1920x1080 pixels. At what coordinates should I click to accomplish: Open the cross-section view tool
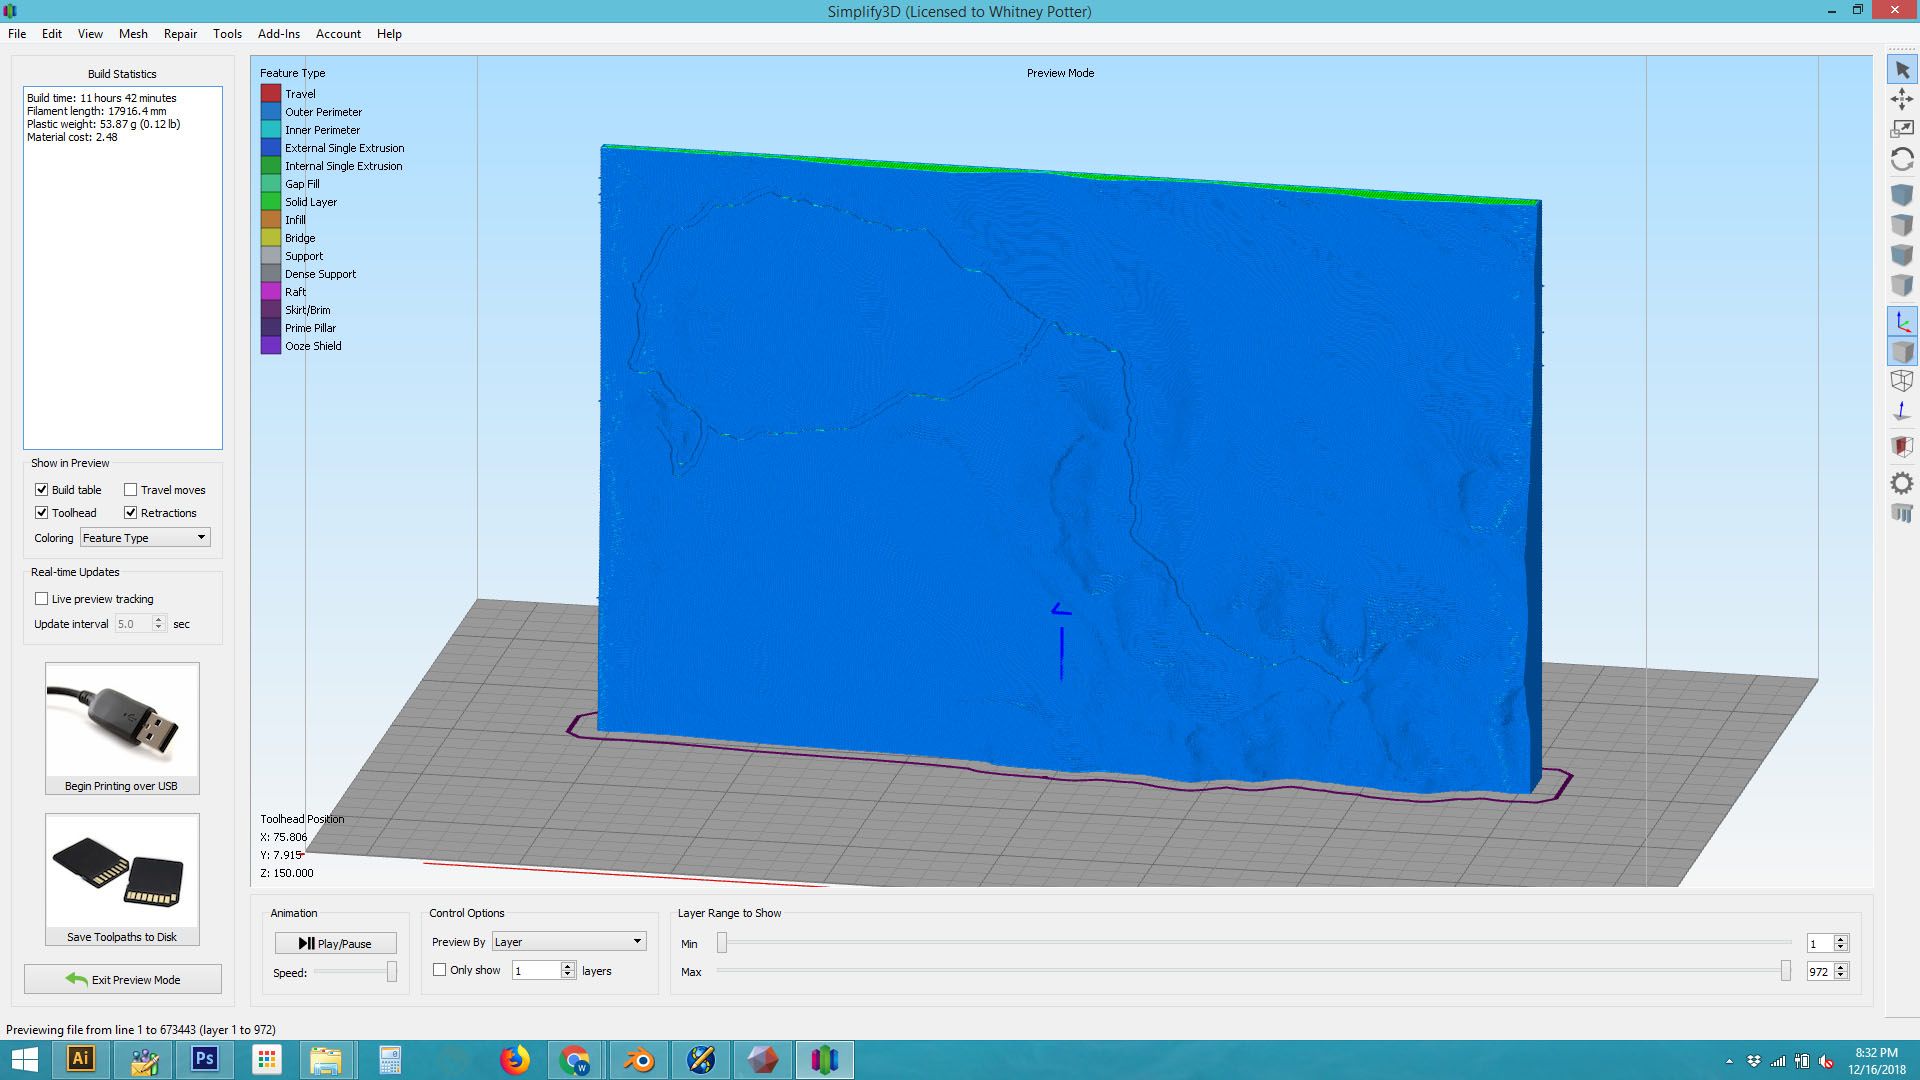[1903, 447]
